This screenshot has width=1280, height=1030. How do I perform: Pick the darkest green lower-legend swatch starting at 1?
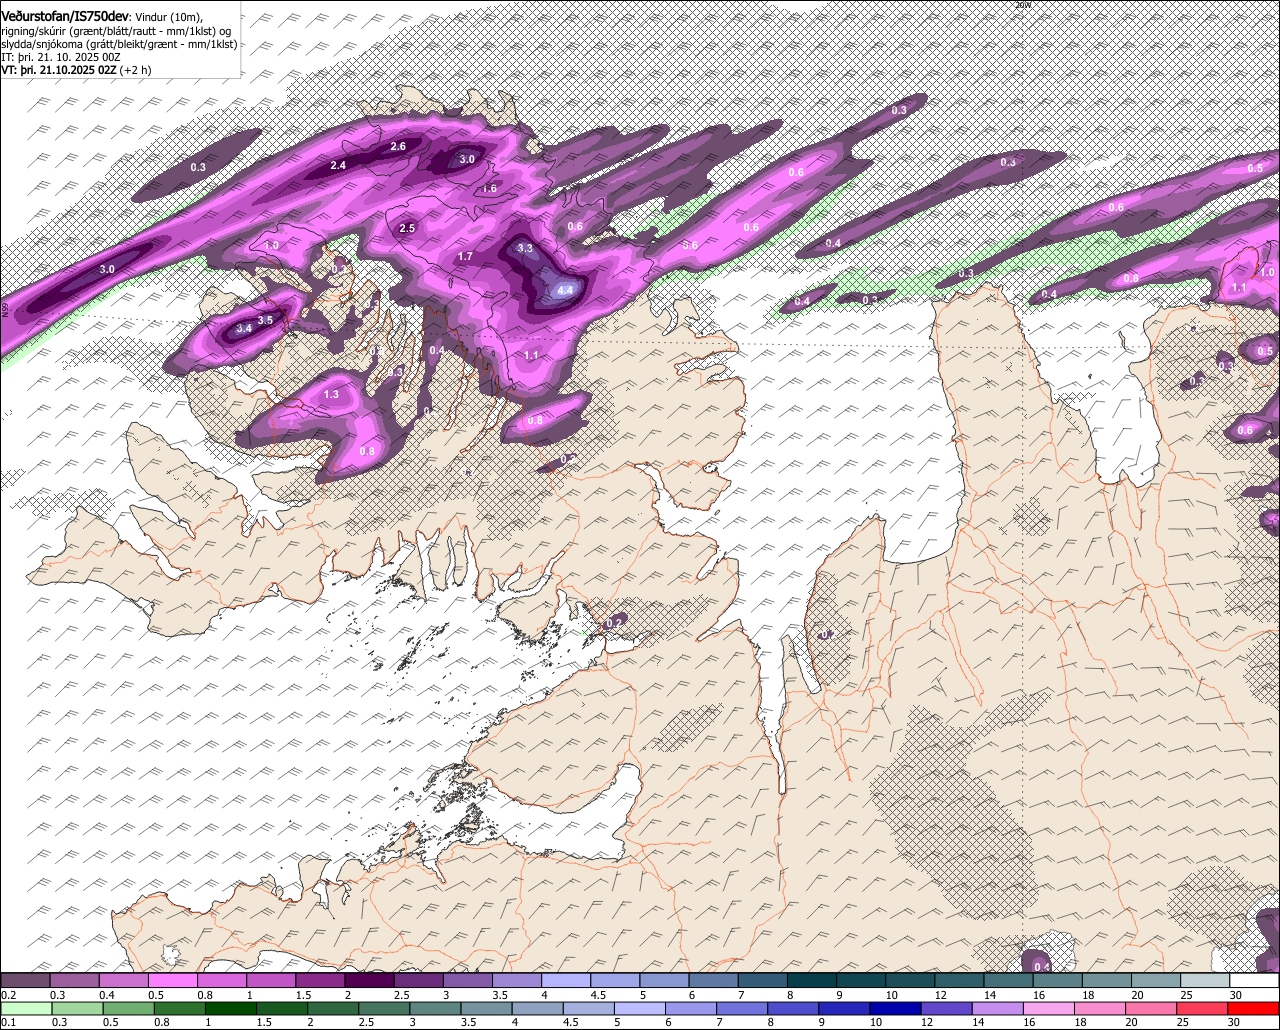pyautogui.click(x=230, y=1008)
